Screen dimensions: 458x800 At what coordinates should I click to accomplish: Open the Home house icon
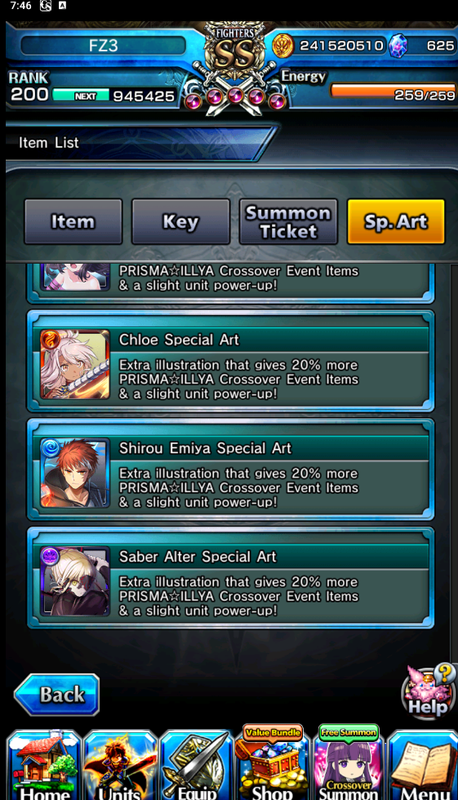(44, 764)
